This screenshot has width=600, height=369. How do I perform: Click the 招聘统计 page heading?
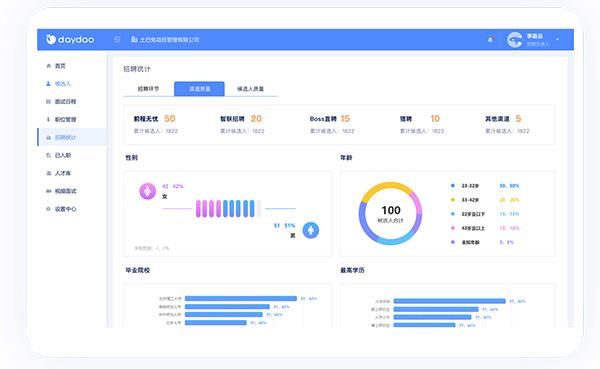(137, 69)
